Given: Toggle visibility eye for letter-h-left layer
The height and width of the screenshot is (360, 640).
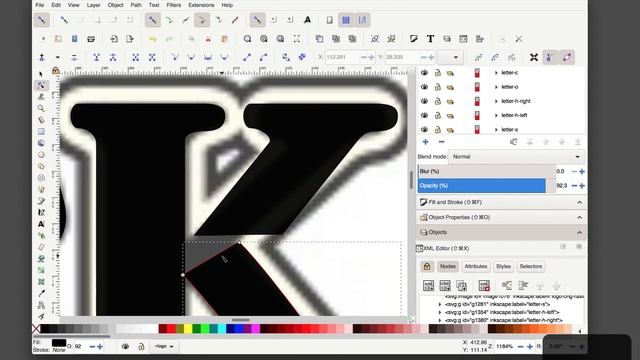Looking at the screenshot, I should [x=424, y=116].
